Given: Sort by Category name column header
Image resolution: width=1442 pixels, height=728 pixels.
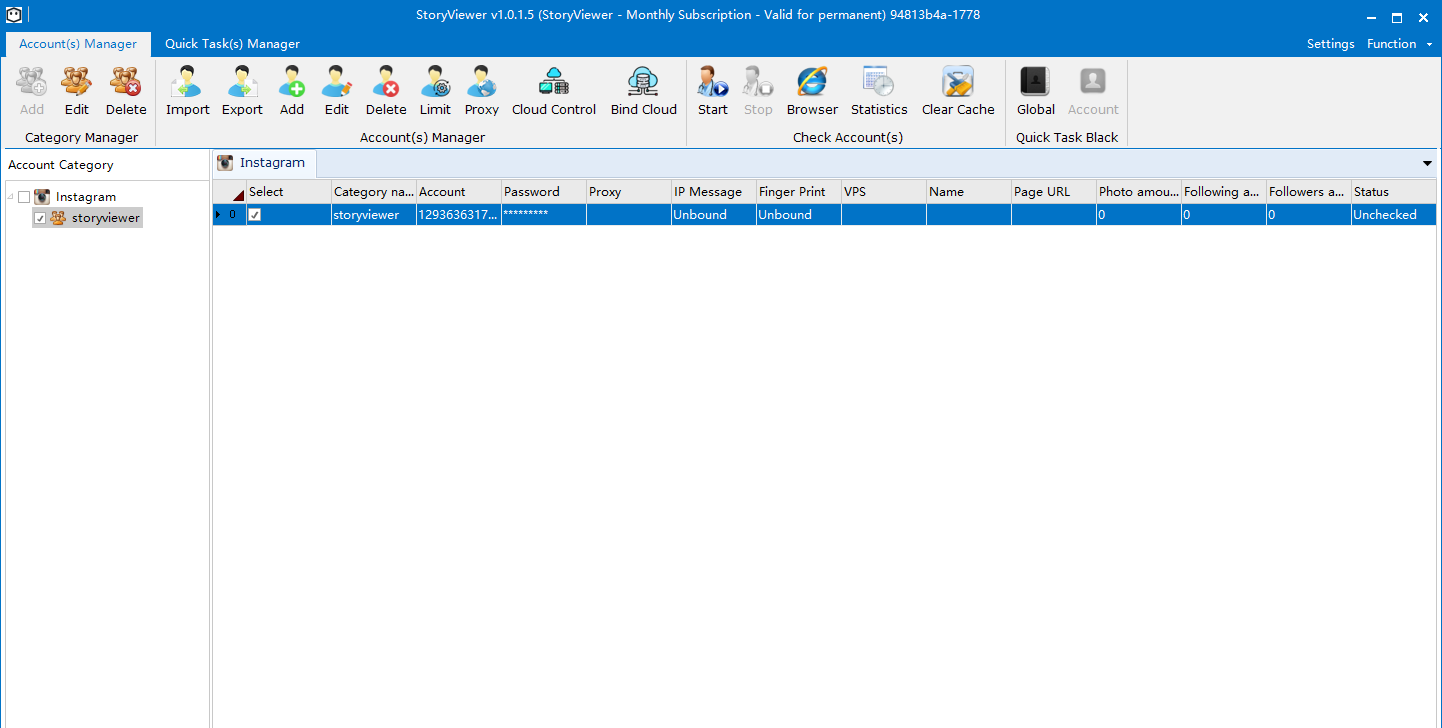Looking at the screenshot, I should (x=373, y=192).
